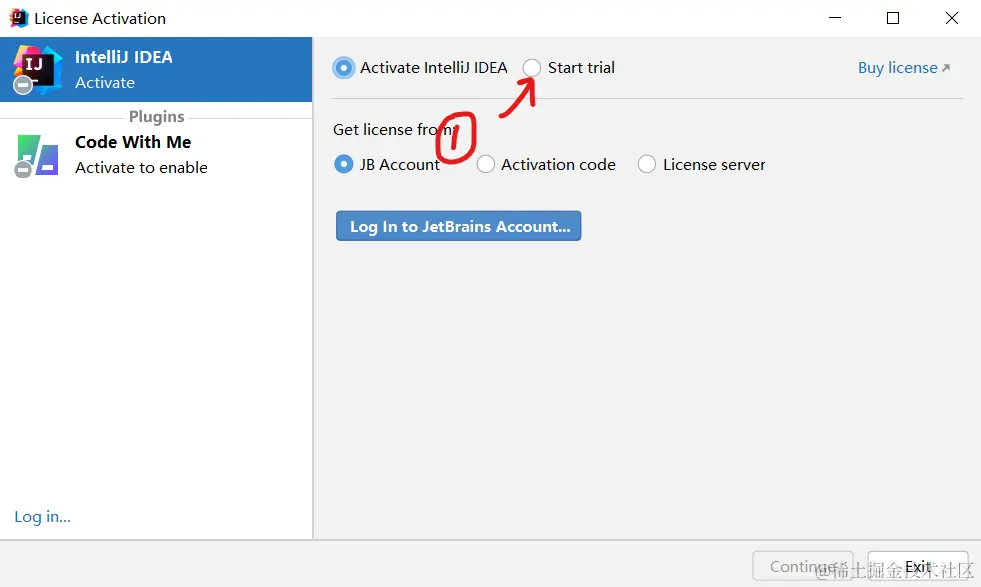Select the Code With Me plugin icon
This screenshot has width=981, height=587.
[x=37, y=155]
